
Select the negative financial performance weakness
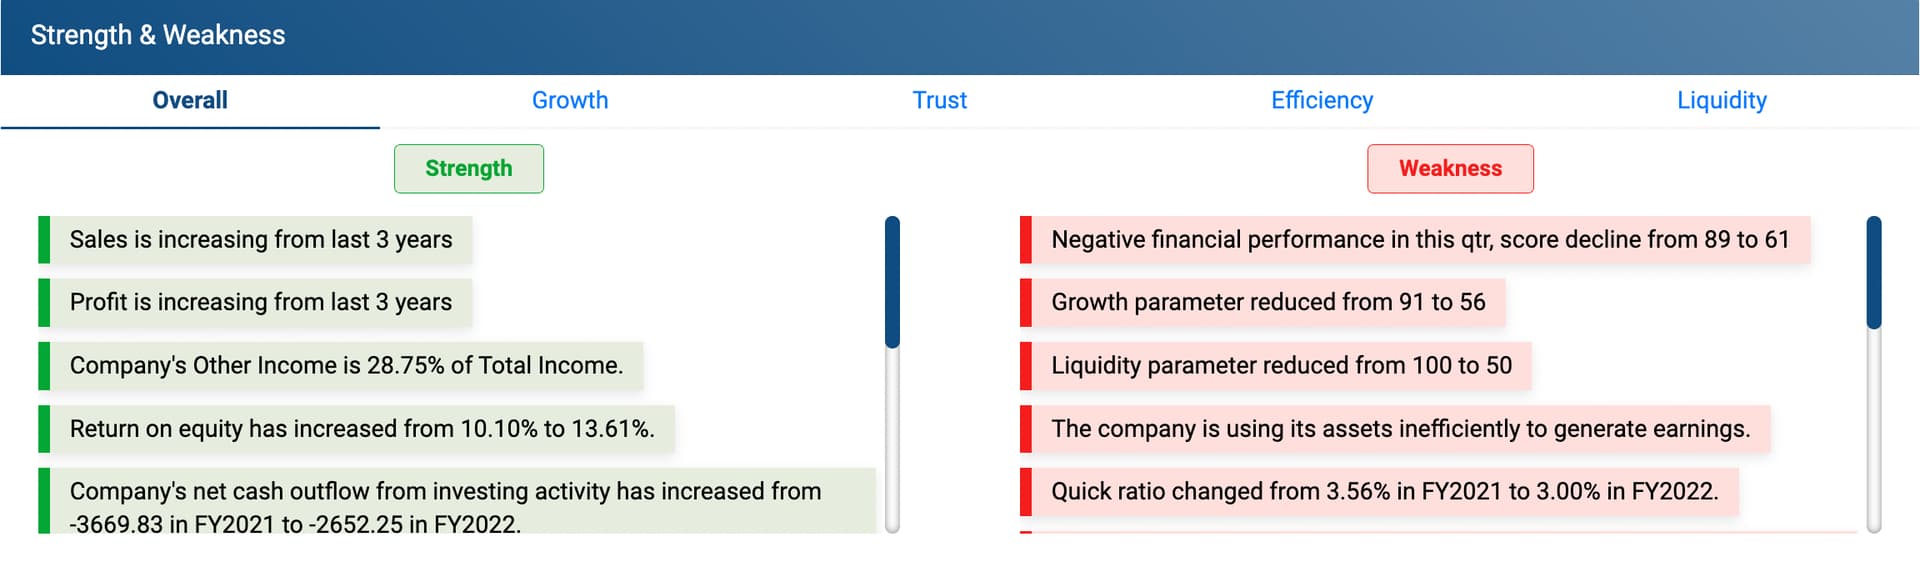click(x=1415, y=240)
